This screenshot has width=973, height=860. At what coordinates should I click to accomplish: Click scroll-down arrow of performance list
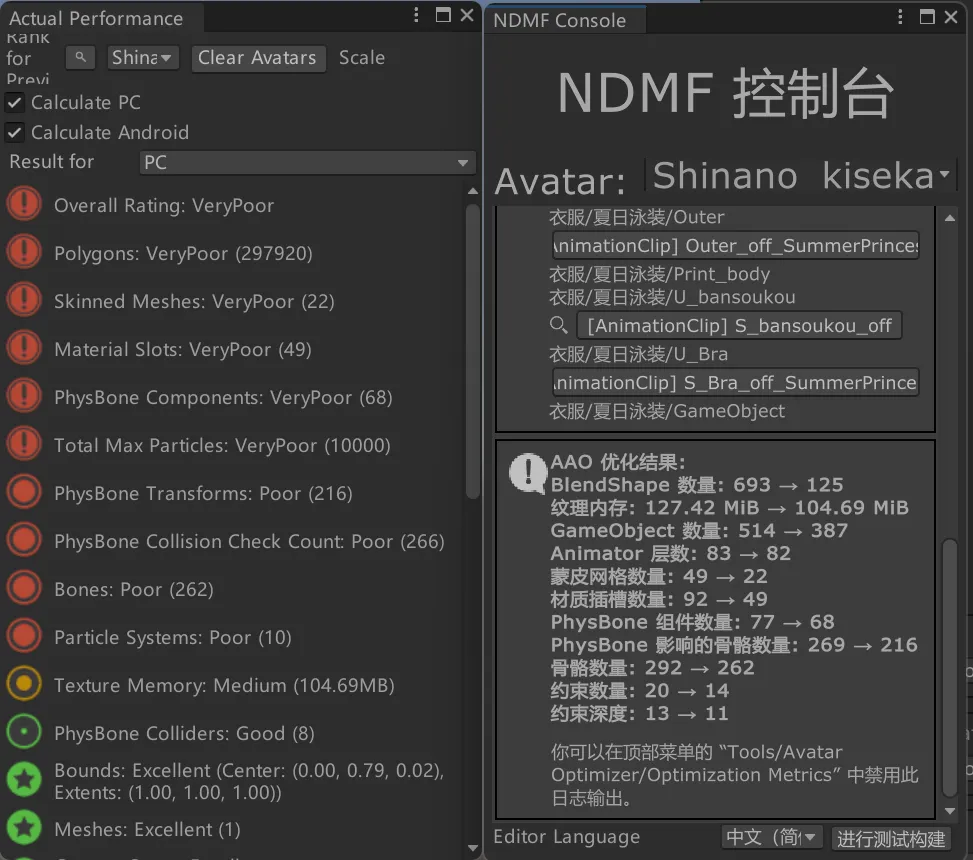(x=472, y=848)
